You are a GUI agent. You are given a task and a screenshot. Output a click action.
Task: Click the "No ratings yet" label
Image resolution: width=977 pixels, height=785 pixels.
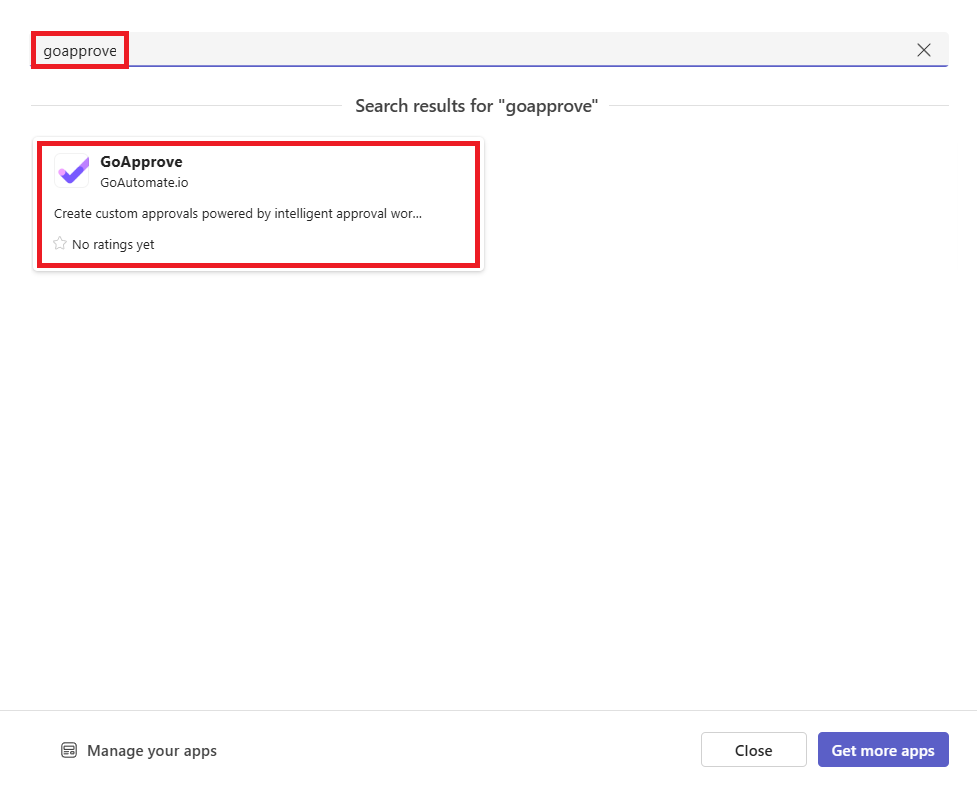point(113,244)
